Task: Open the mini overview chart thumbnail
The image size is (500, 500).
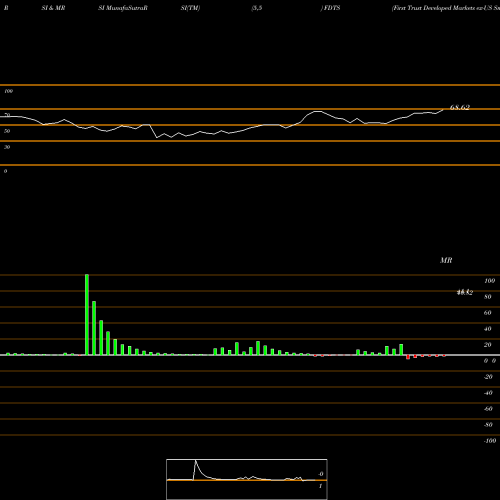Action: tap(247, 479)
